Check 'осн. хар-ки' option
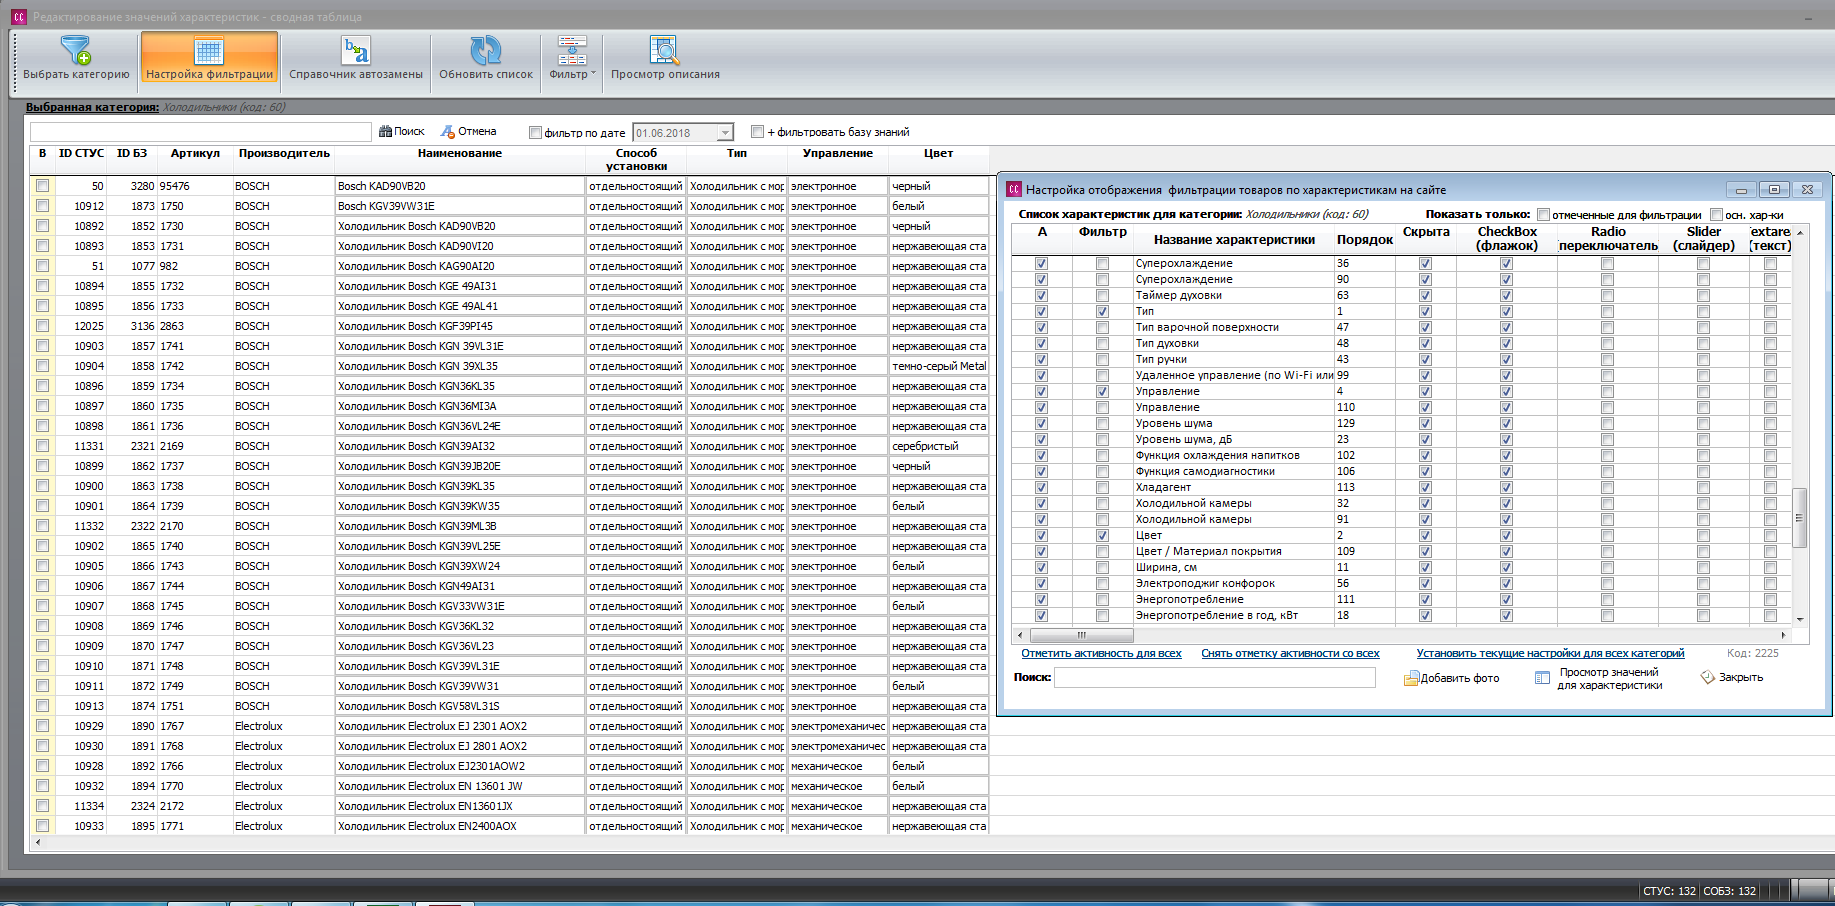1835x906 pixels. [1716, 214]
